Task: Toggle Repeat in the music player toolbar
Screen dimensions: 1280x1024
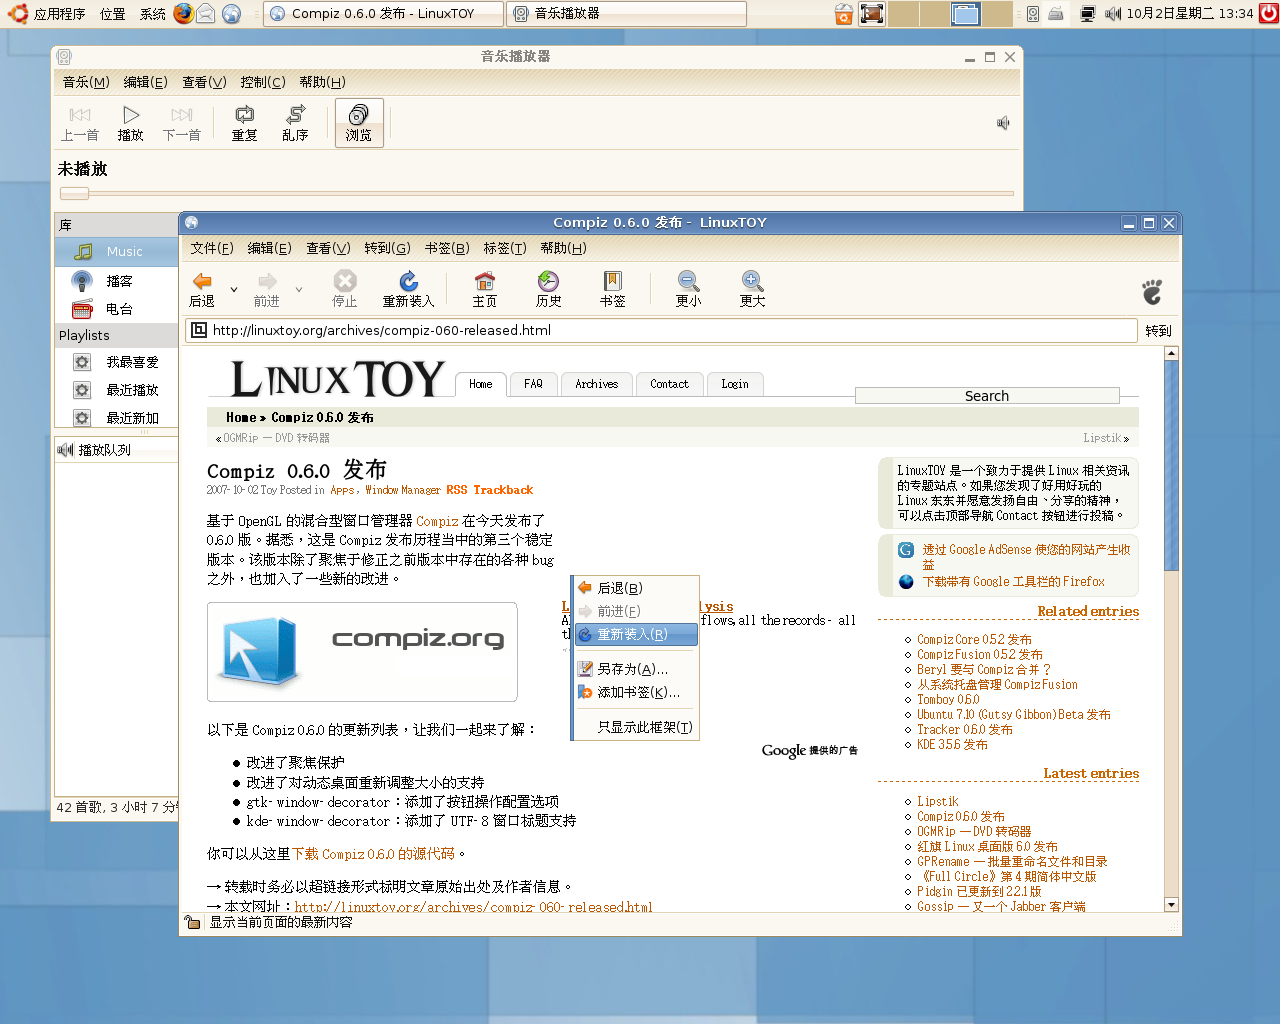Action: pyautogui.click(x=244, y=124)
